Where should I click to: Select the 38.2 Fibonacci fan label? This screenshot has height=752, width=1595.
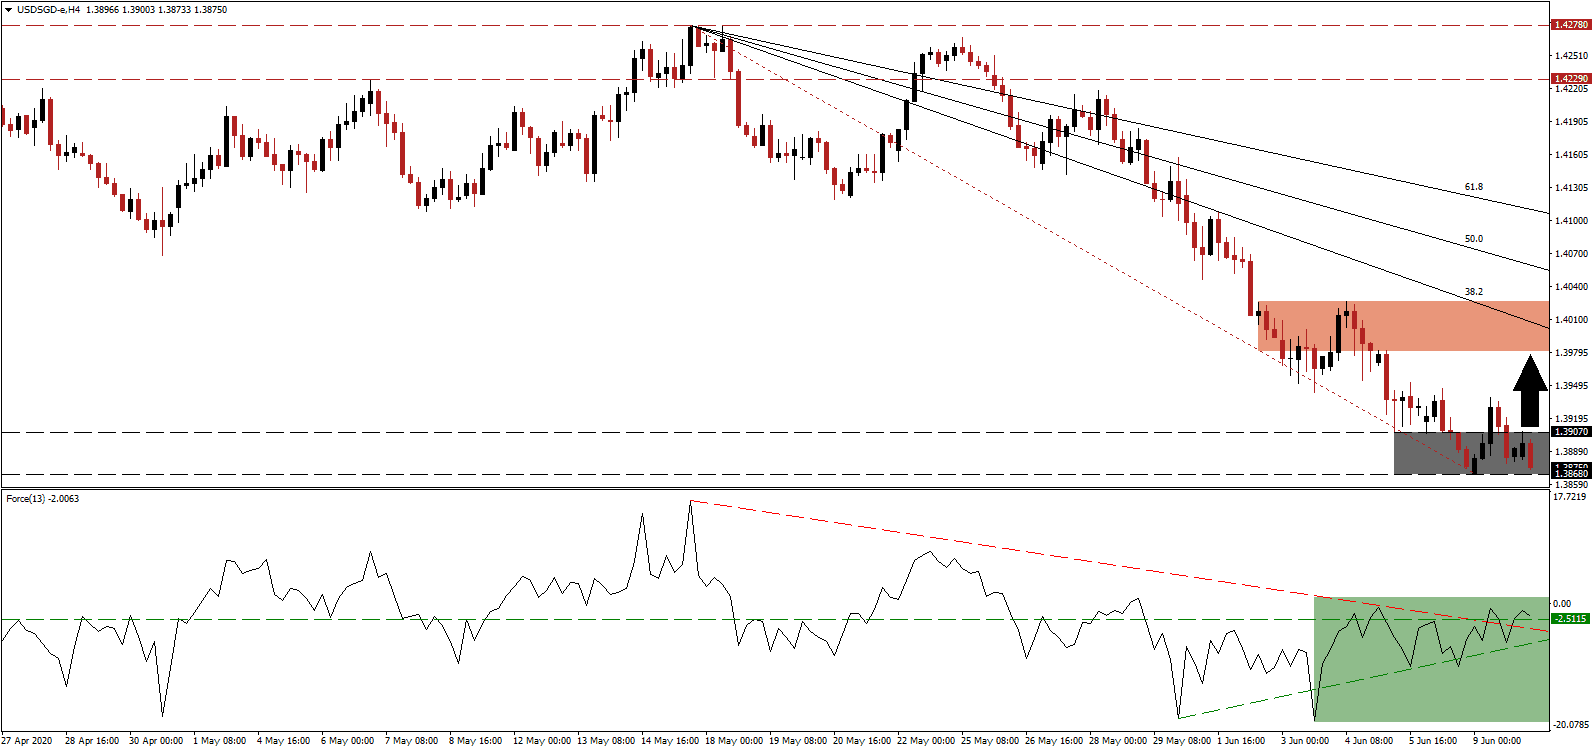click(x=1473, y=292)
